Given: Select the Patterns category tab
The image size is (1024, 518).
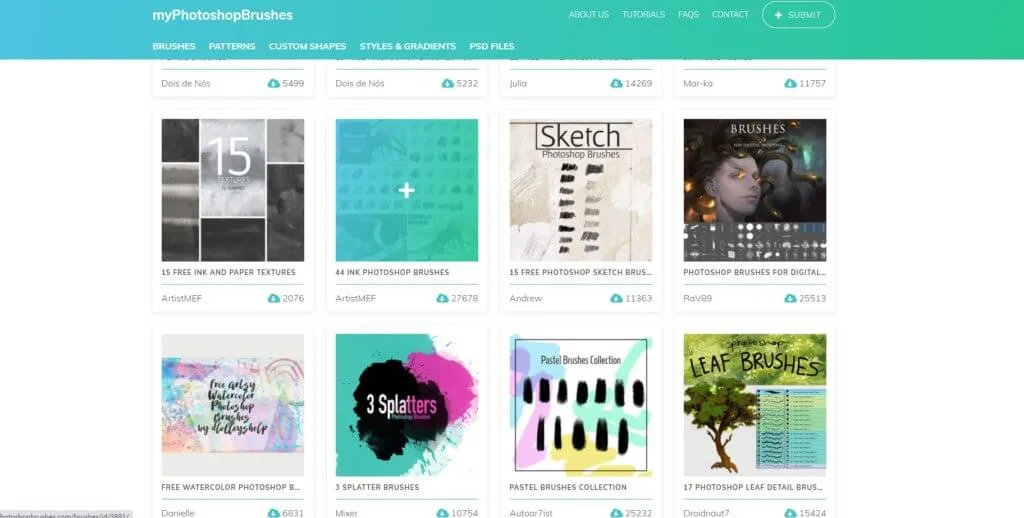Looking at the screenshot, I should pos(232,46).
